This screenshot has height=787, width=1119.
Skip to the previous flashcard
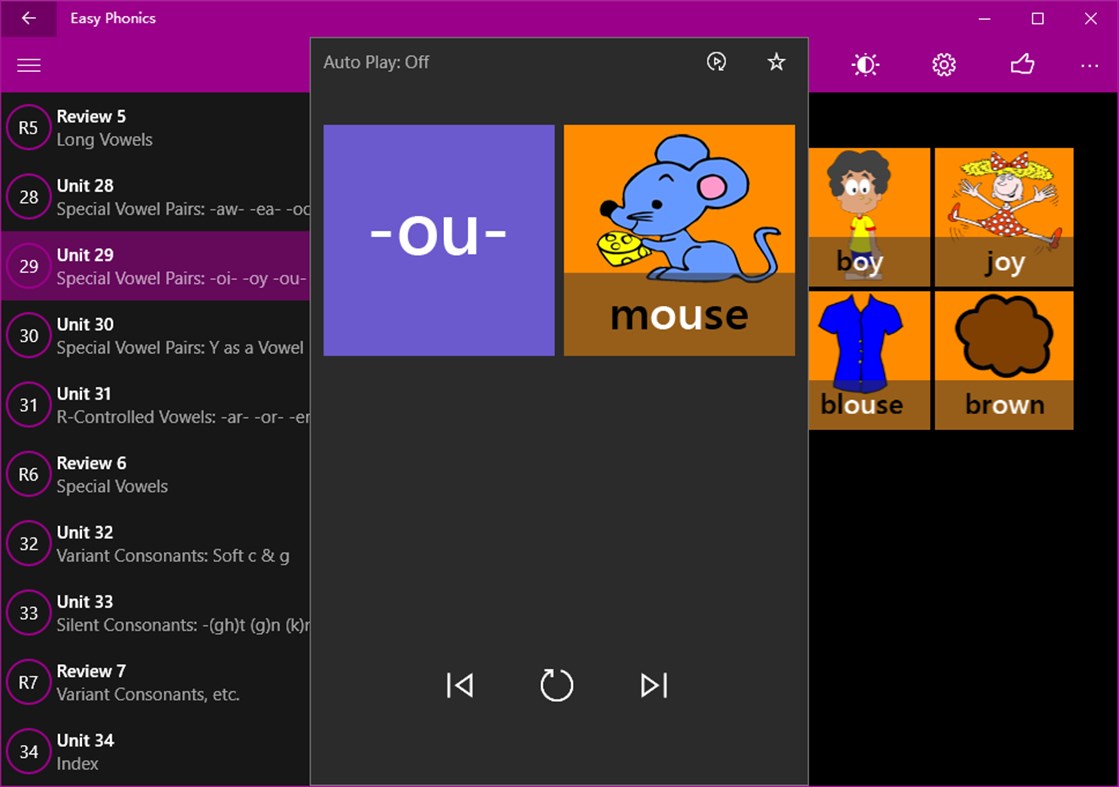(x=459, y=686)
